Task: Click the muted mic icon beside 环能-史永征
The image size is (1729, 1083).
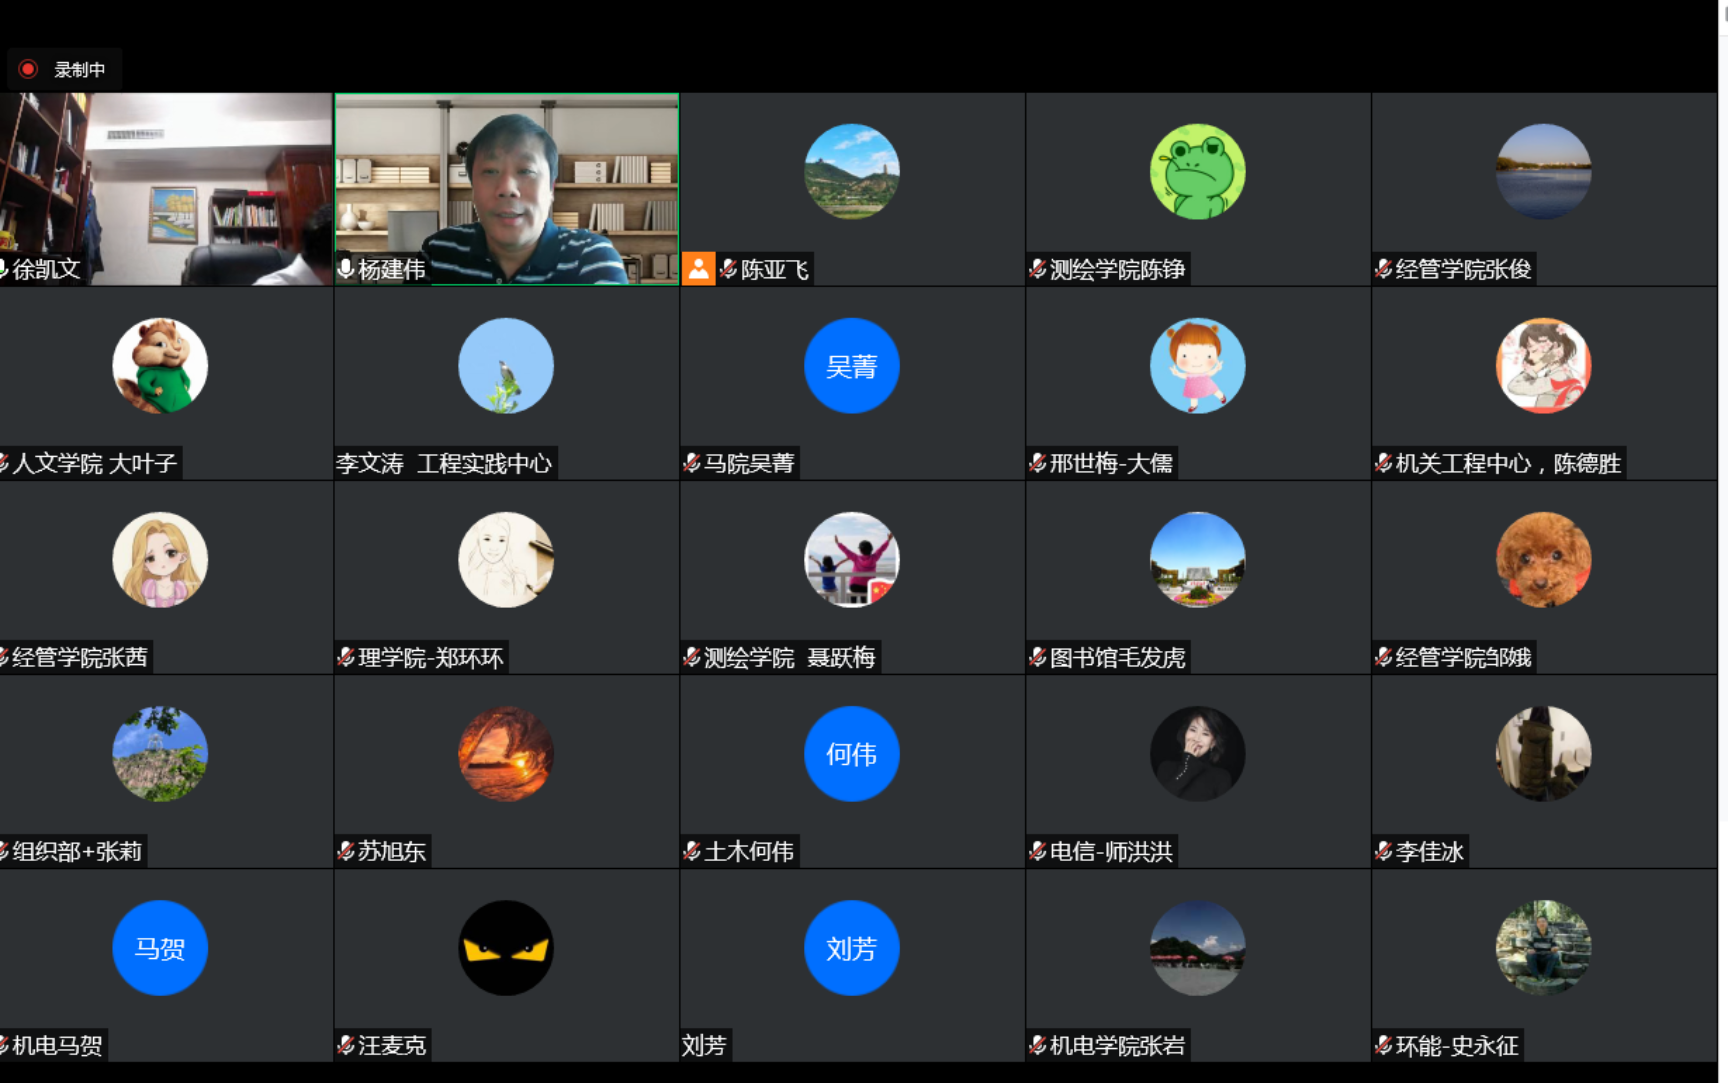Action: pos(1383,1045)
